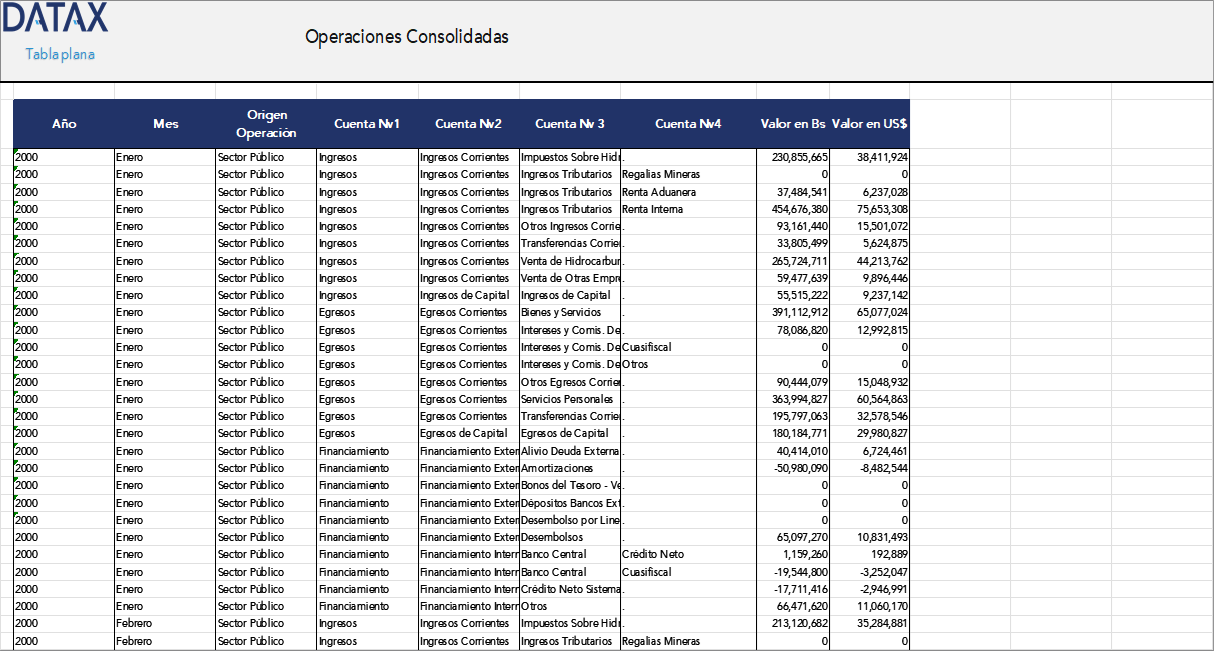Select the Operaciones Consolidadas title
1214x651 pixels.
(x=407, y=36)
